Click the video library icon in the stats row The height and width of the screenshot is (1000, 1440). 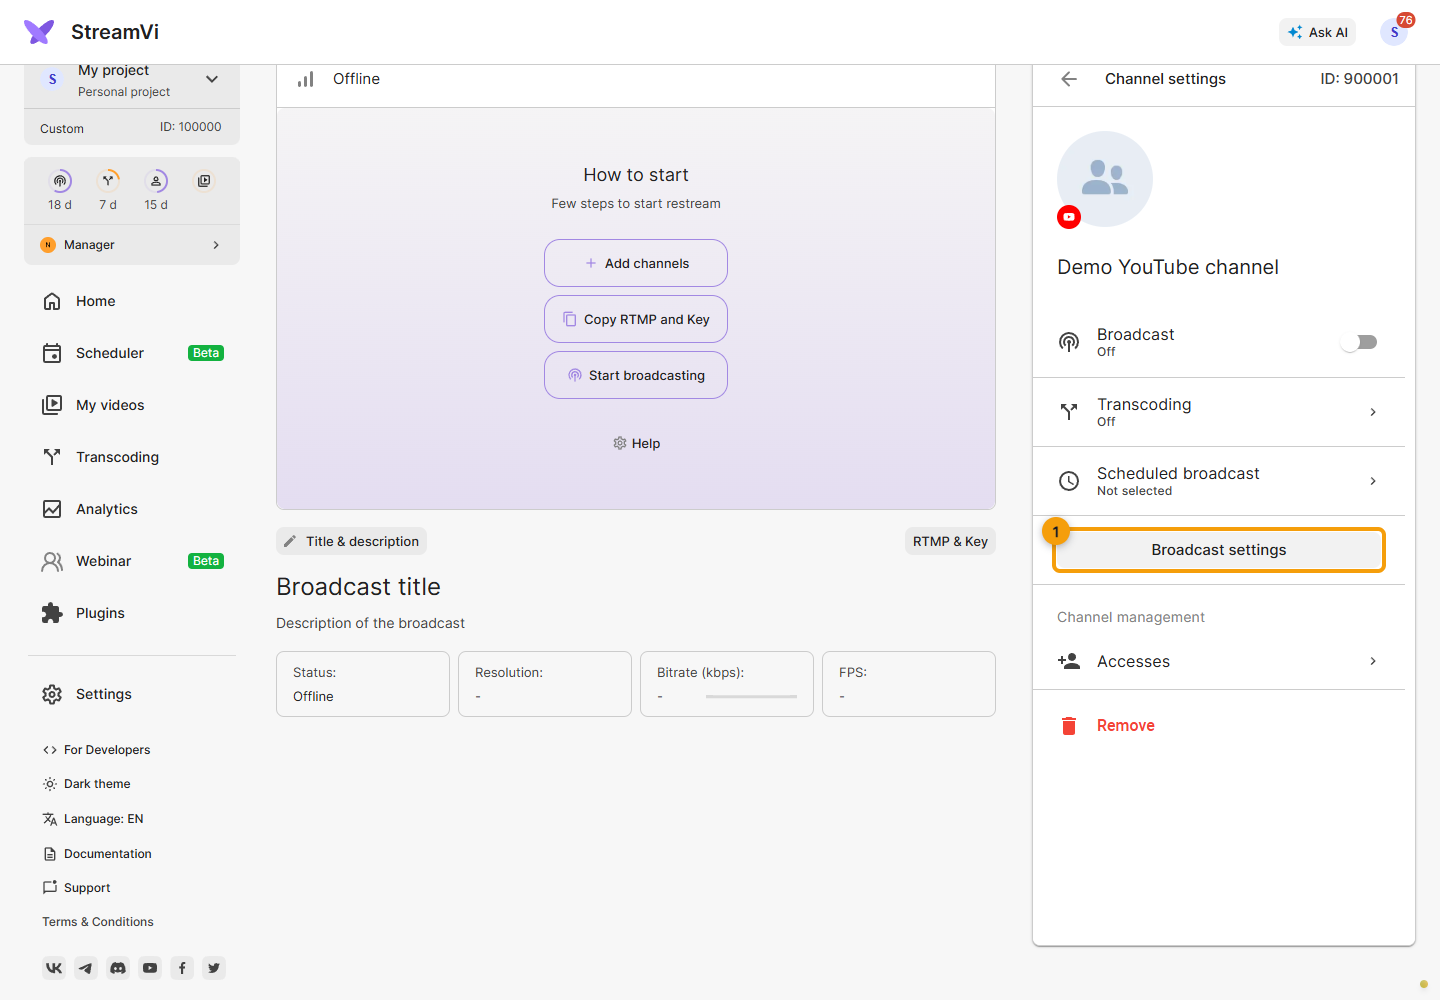204,181
